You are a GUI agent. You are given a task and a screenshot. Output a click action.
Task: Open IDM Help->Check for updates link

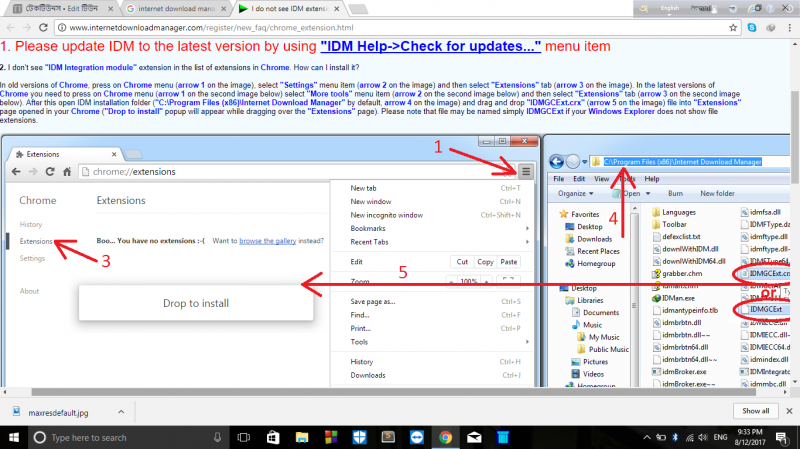[430, 46]
